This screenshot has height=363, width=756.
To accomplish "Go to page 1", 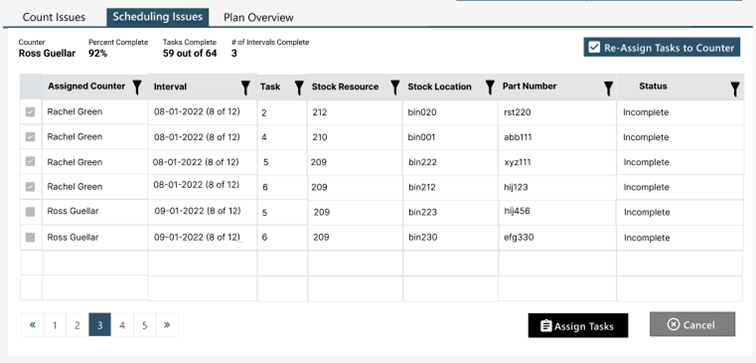I will (x=55, y=324).
